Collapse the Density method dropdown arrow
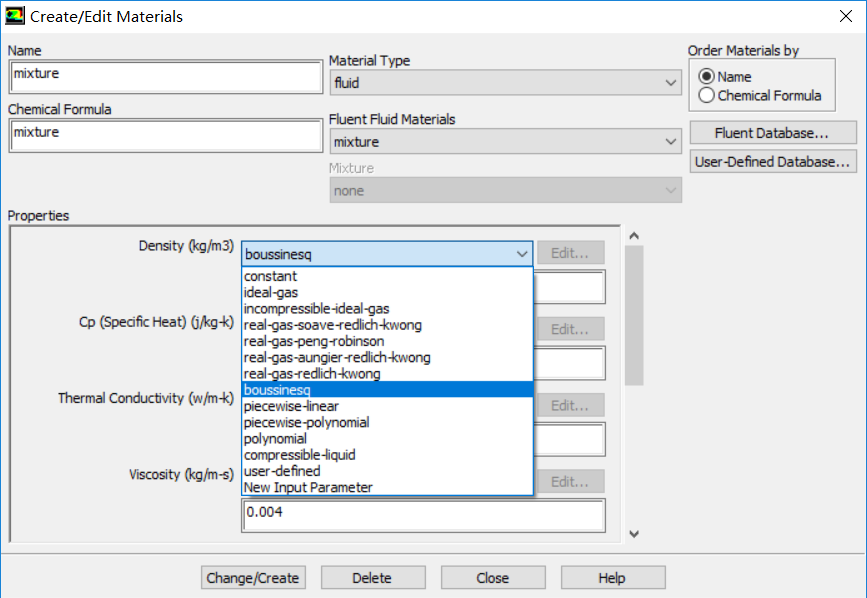867x598 pixels. pos(522,254)
